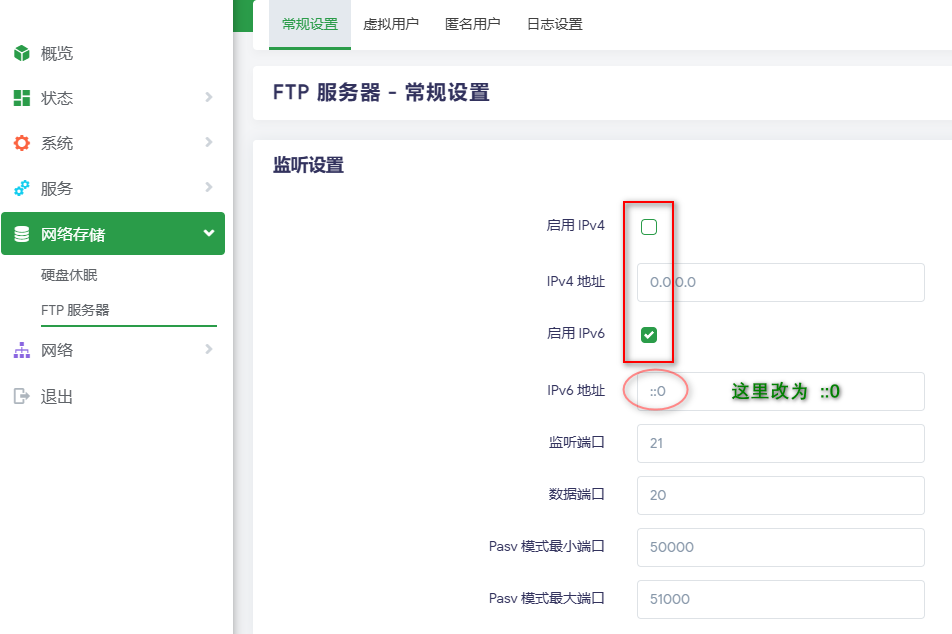Viewport: 952px width, 634px height.
Task: Expand the Status menu chevron
Action: click(x=208, y=97)
